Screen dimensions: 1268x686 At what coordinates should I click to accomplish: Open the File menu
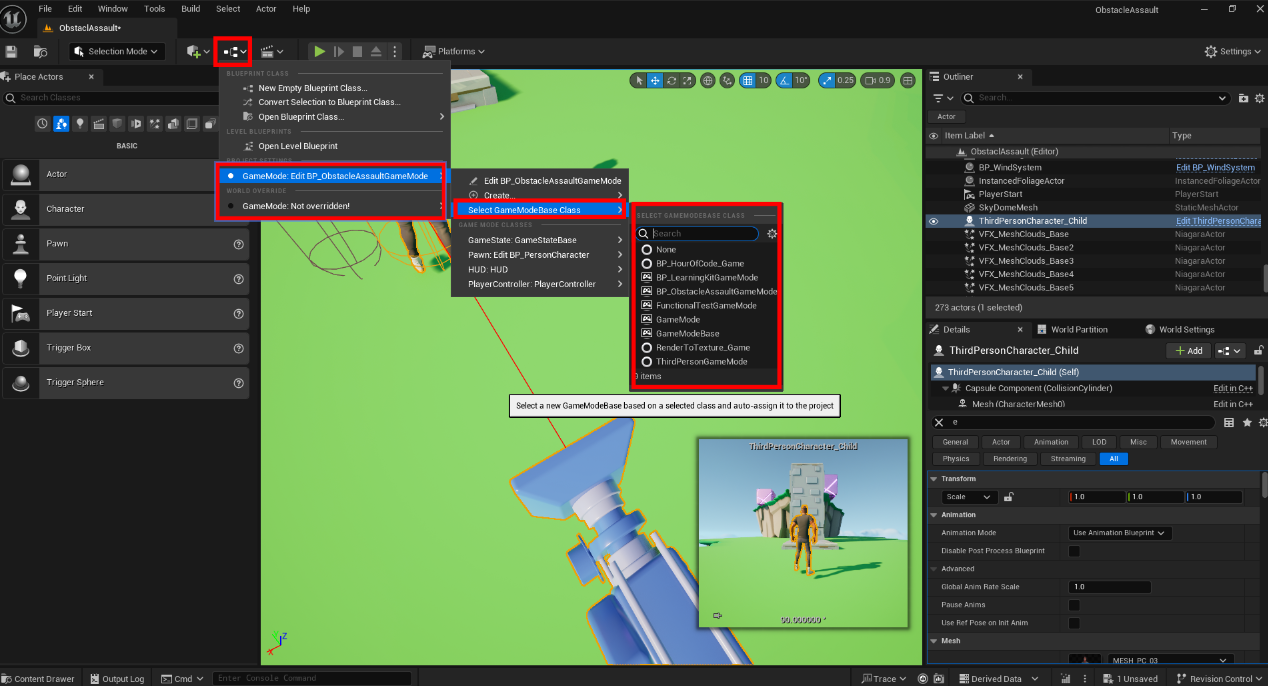45,9
